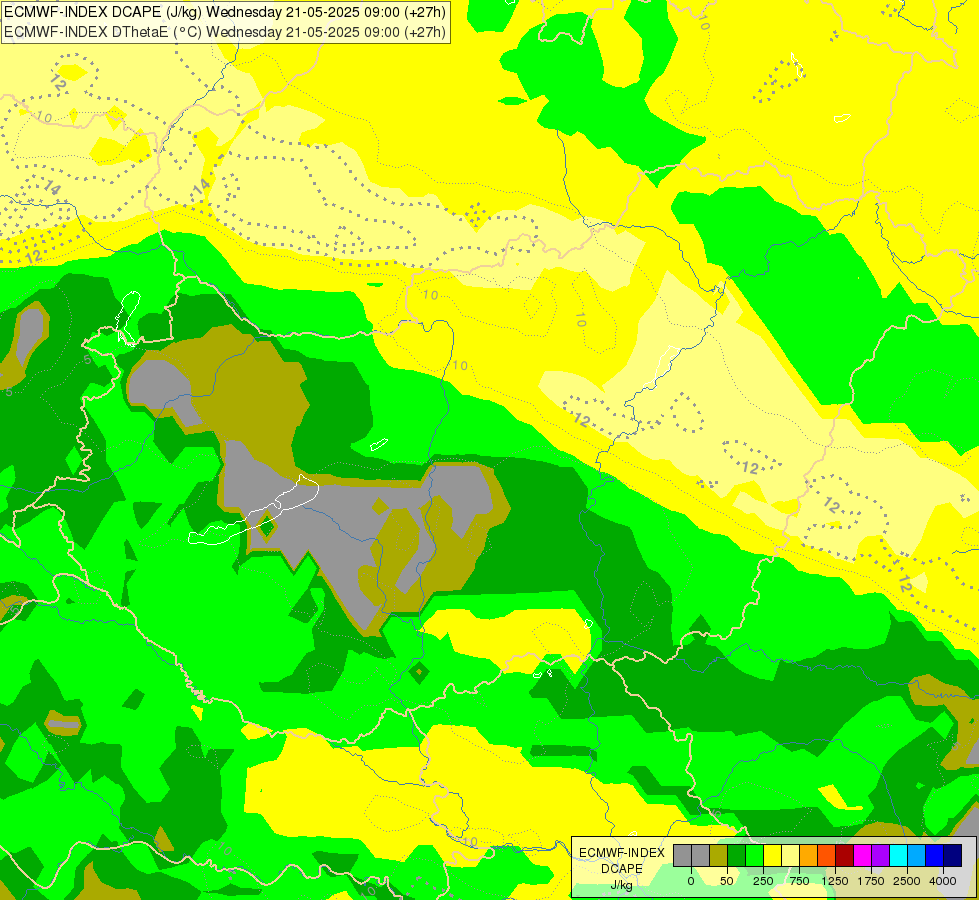Click the cyan legend swatch
The width and height of the screenshot is (979, 900).
(x=898, y=855)
